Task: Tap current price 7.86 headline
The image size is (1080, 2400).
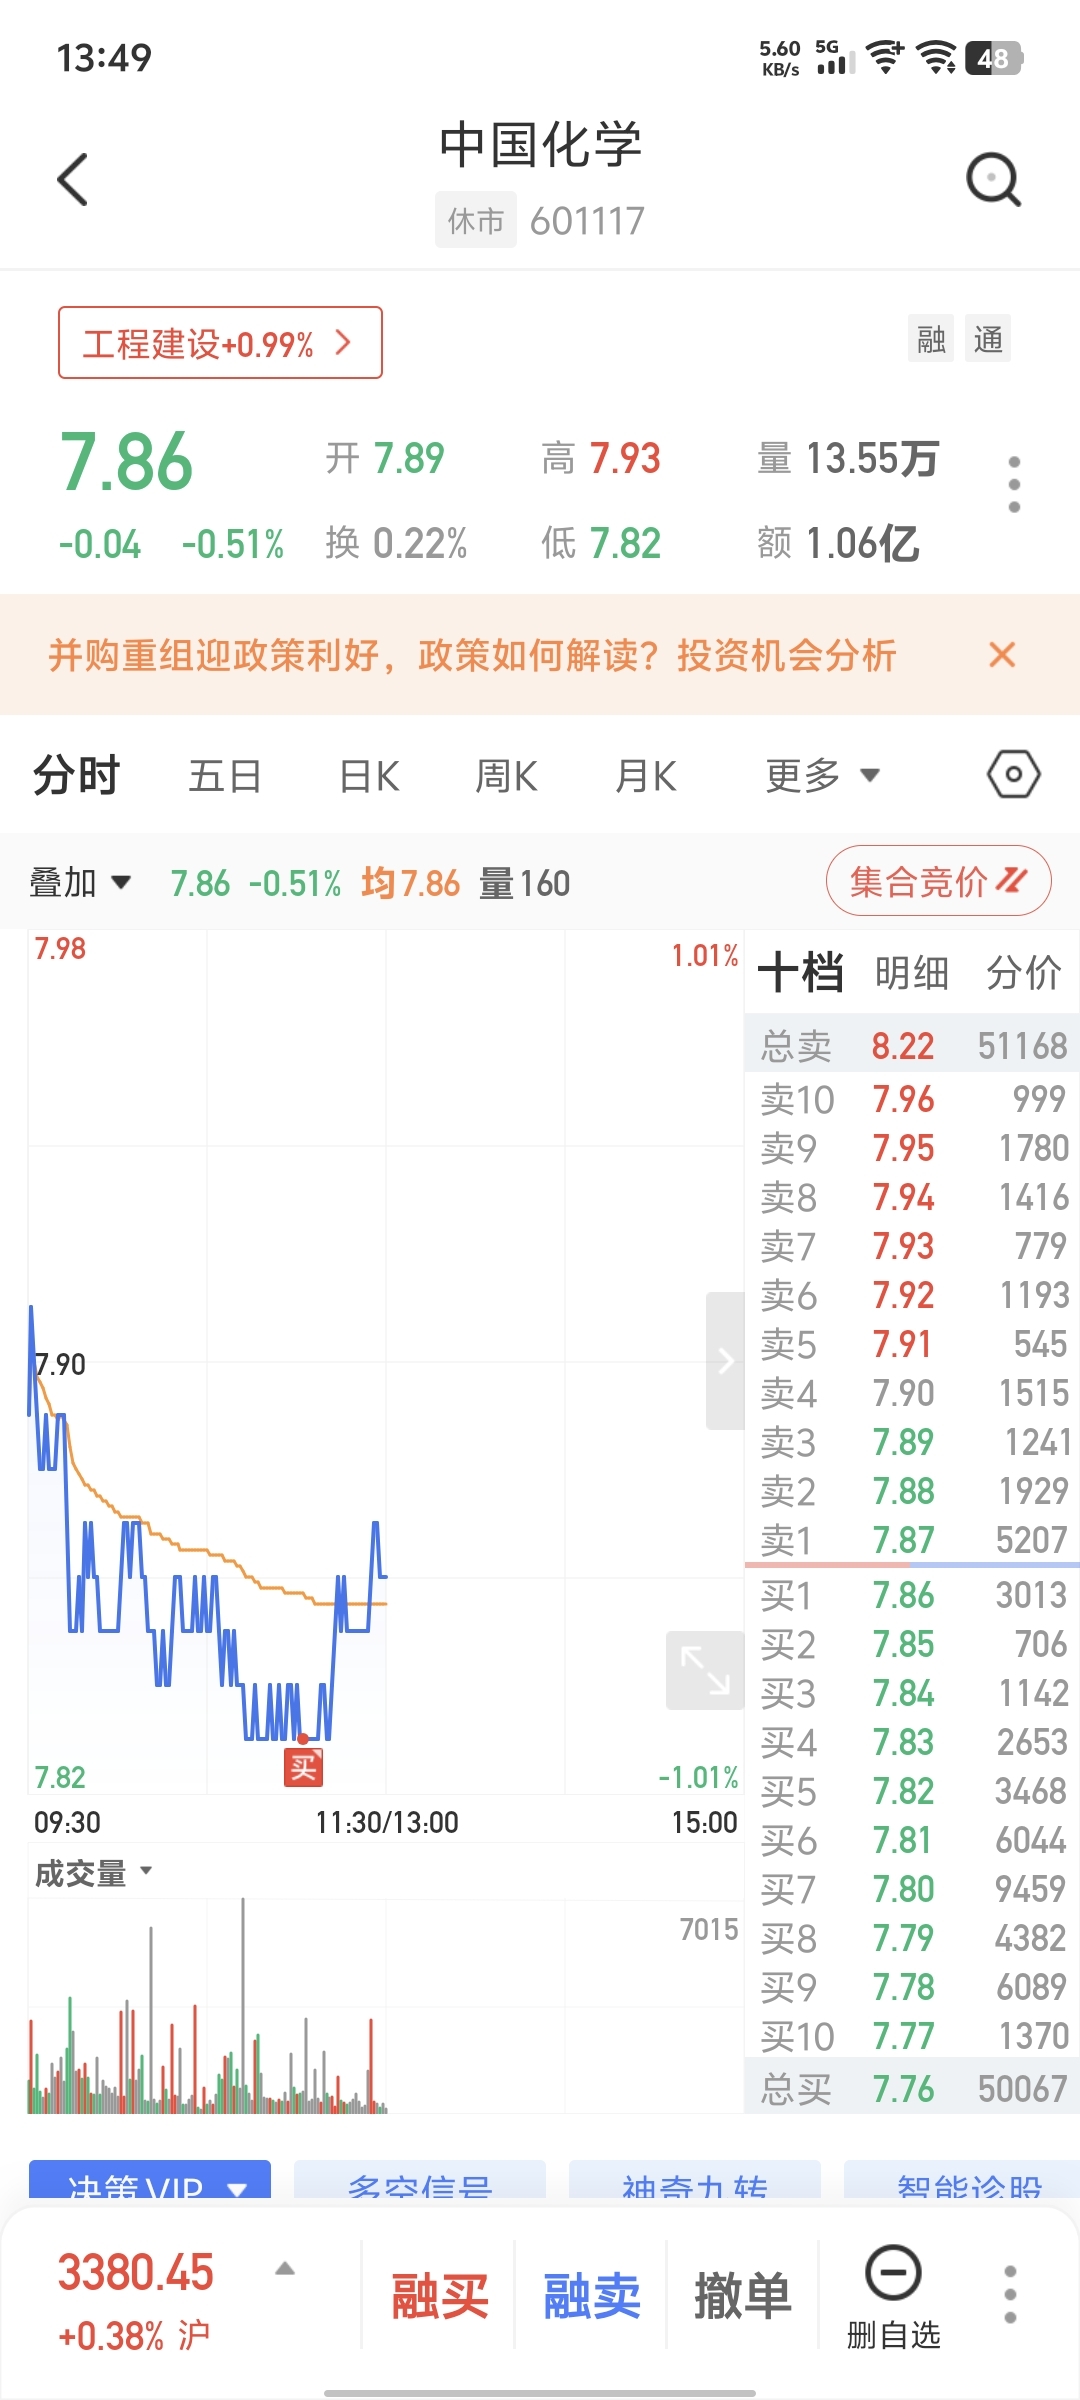Action: pos(126,461)
